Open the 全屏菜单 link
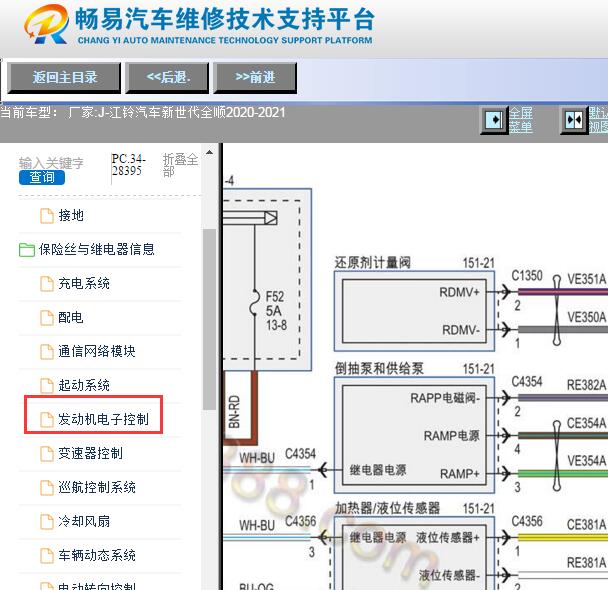The height and width of the screenshot is (590, 608). (521, 120)
